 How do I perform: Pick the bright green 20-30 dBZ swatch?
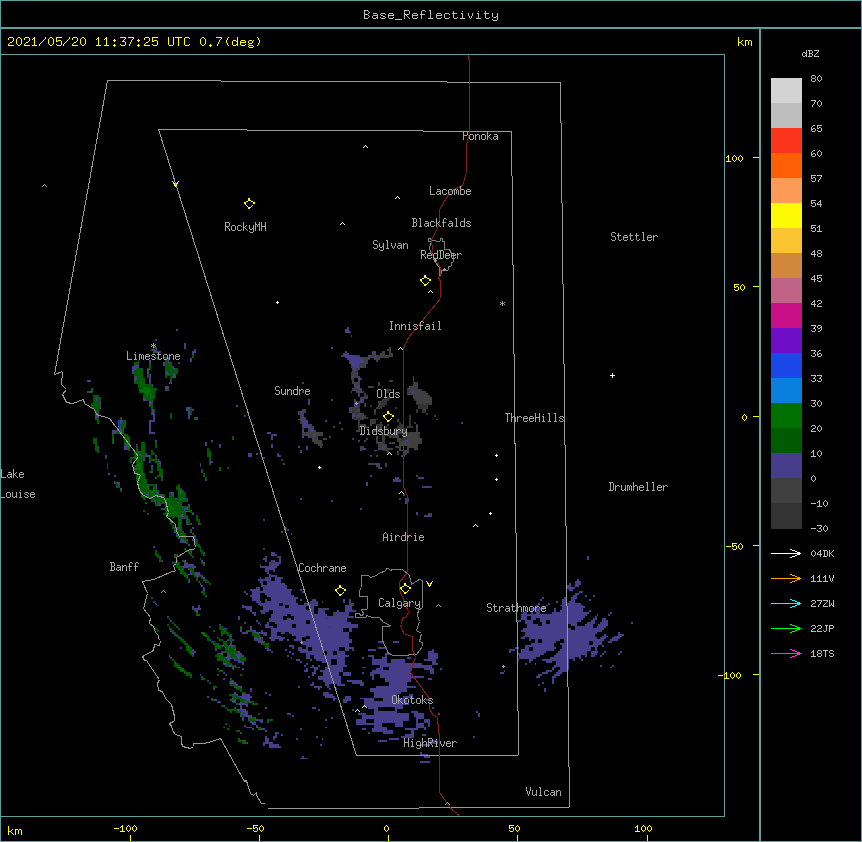click(x=786, y=416)
